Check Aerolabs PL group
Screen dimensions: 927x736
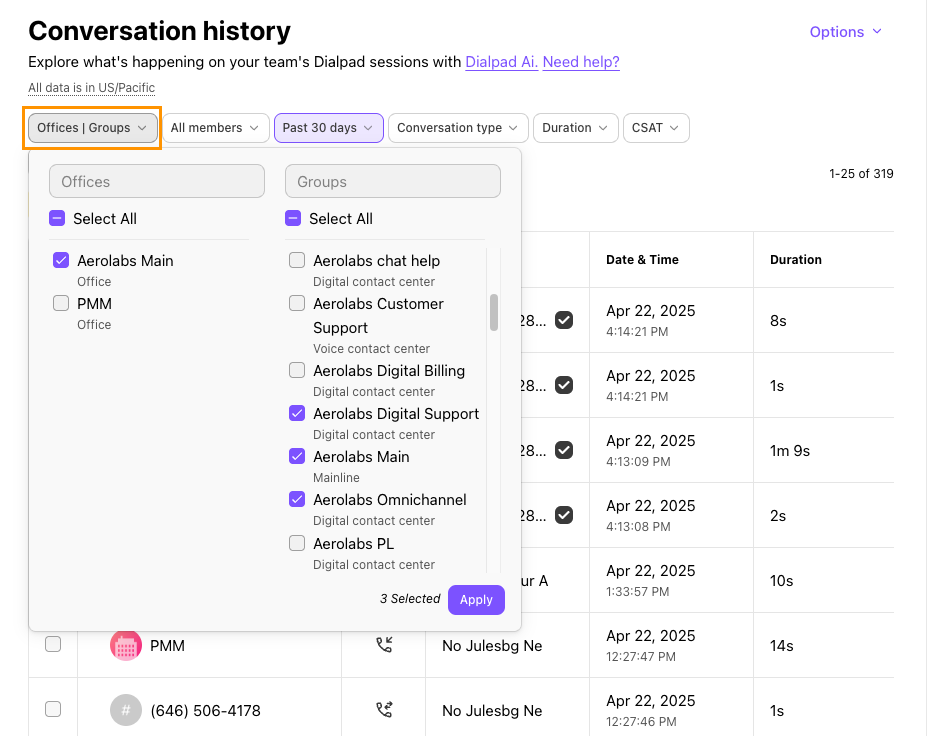pyautogui.click(x=297, y=543)
